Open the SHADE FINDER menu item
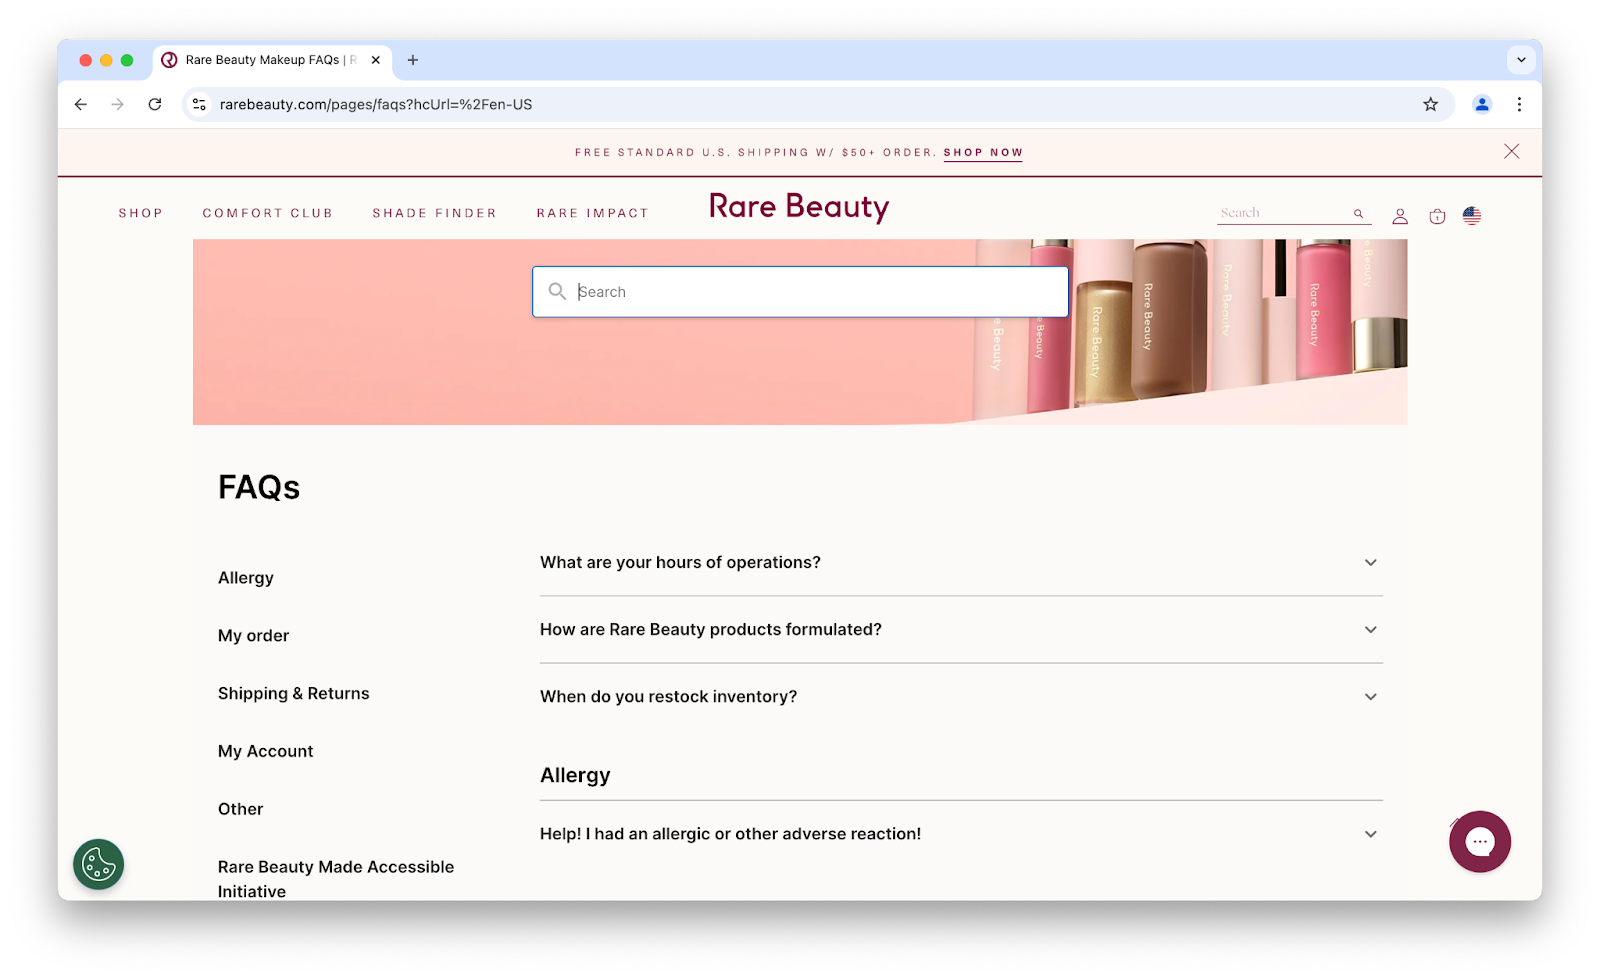This screenshot has width=1600, height=977. click(x=434, y=213)
